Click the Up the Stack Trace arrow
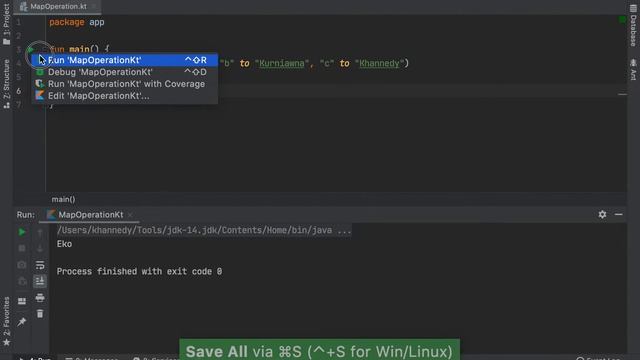The image size is (640, 360). click(x=40, y=233)
